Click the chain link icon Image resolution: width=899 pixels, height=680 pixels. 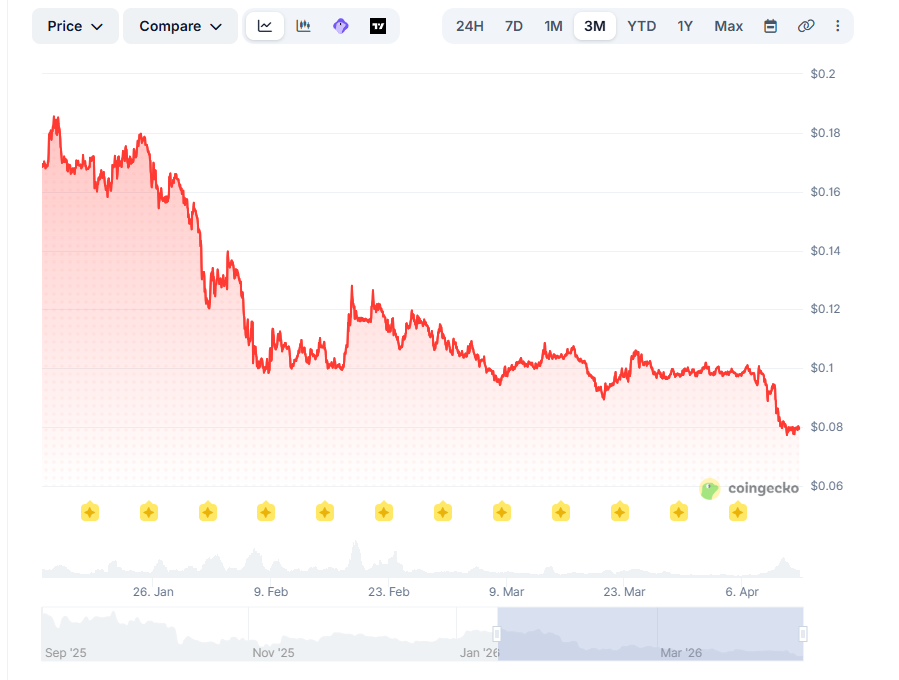click(x=806, y=26)
